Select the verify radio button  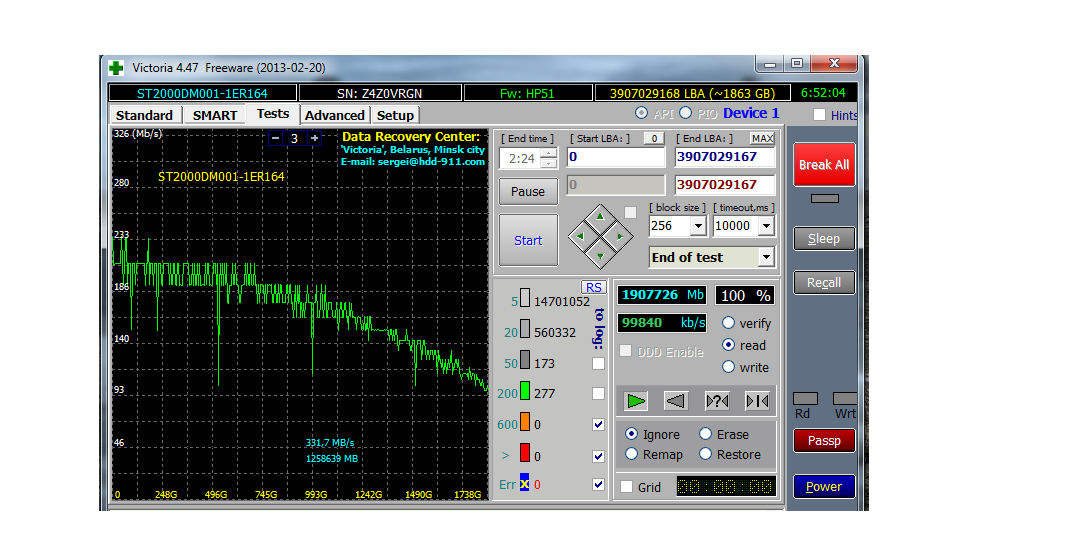point(728,323)
